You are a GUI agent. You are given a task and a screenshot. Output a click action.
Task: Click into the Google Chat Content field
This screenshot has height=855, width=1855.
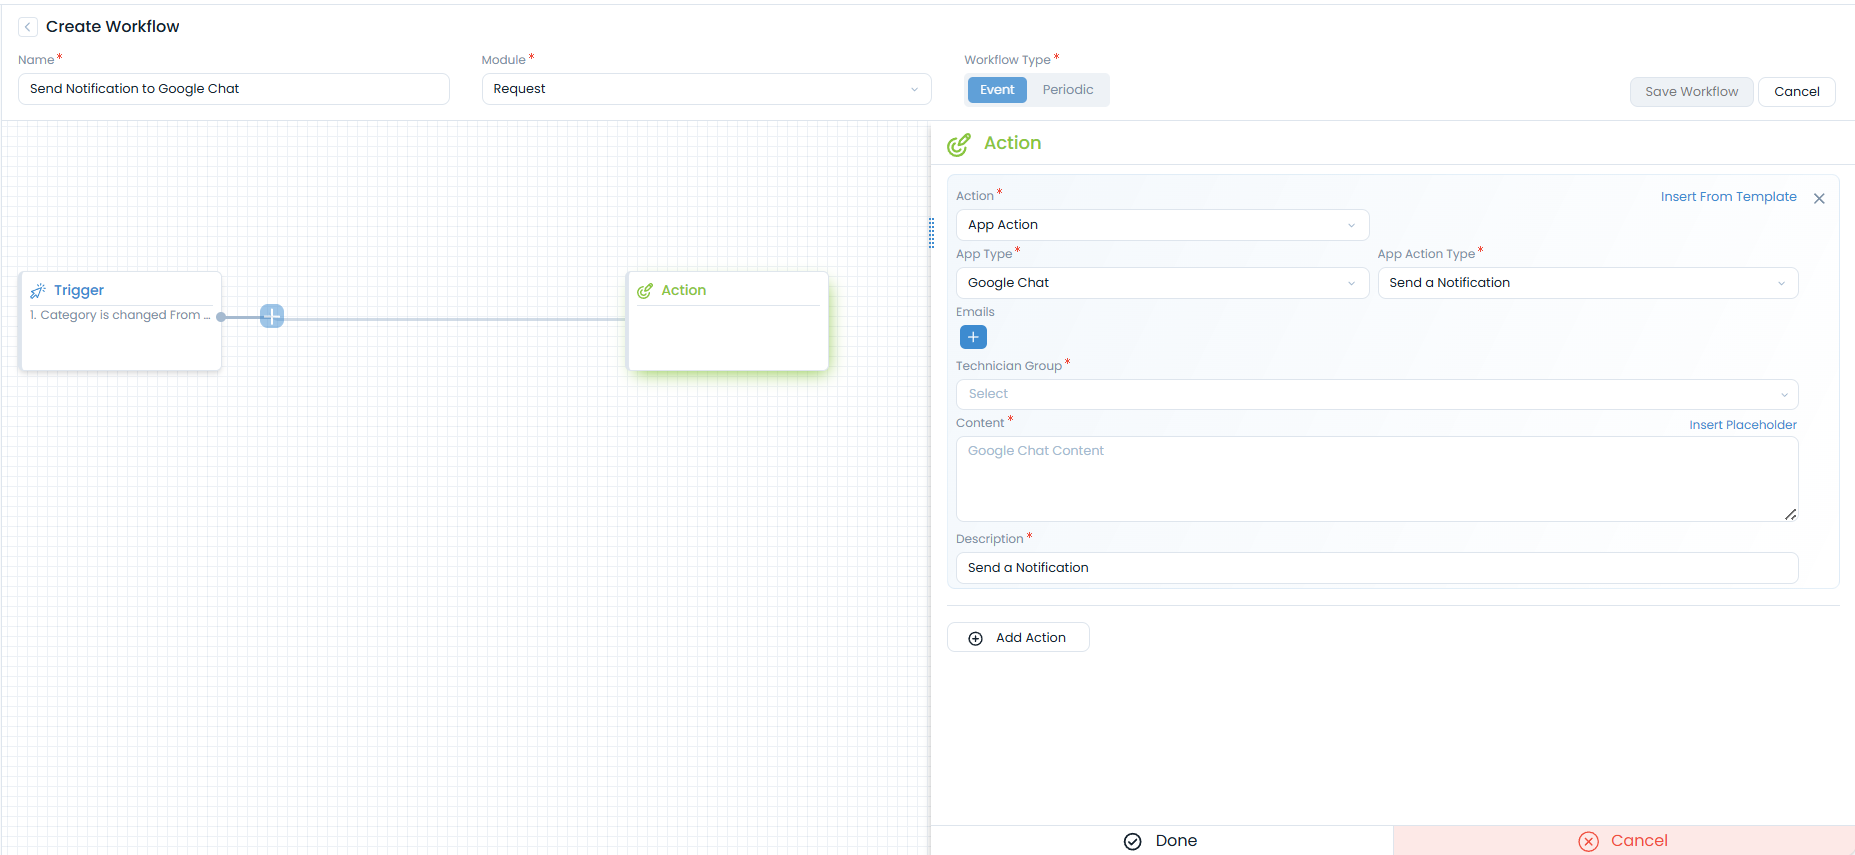point(1376,479)
